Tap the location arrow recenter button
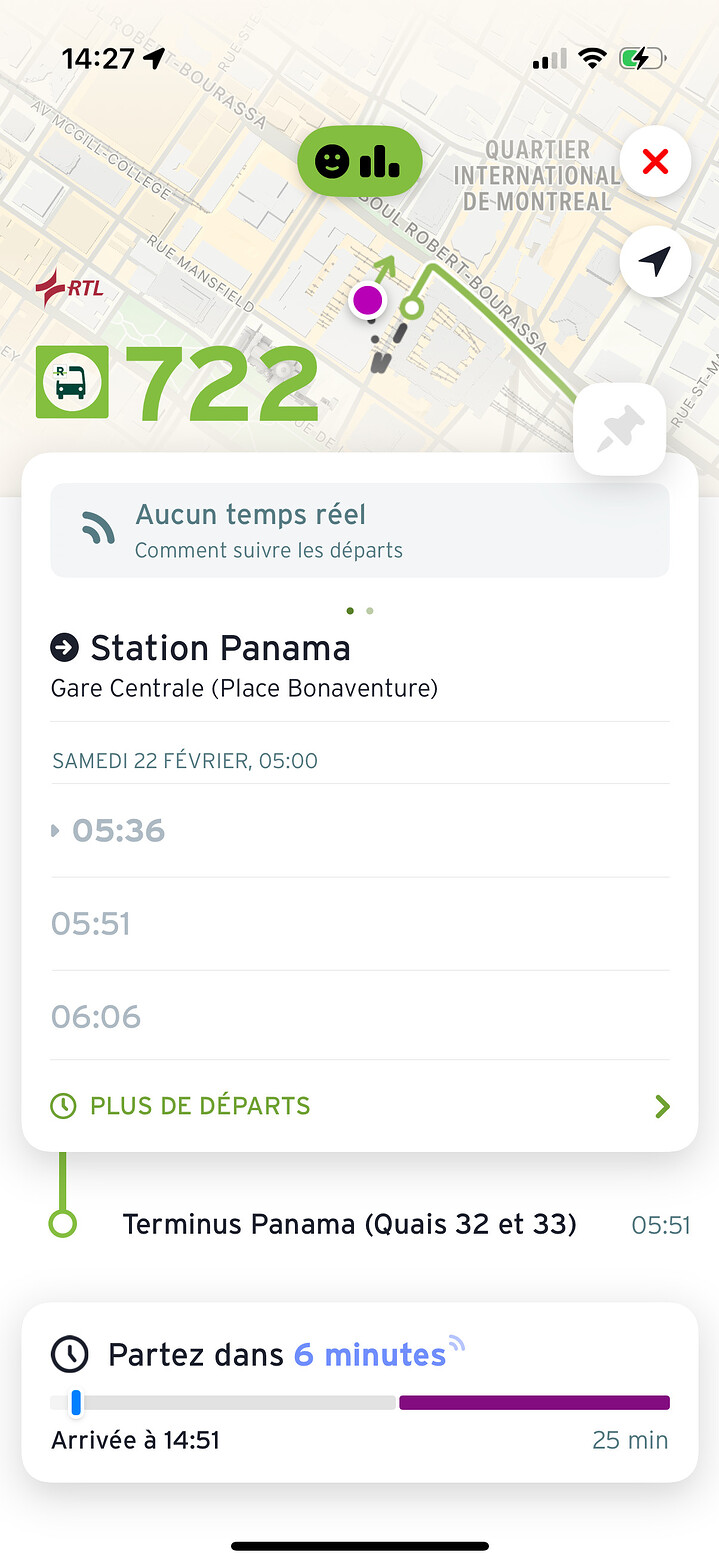719x1565 pixels. pyautogui.click(x=655, y=262)
